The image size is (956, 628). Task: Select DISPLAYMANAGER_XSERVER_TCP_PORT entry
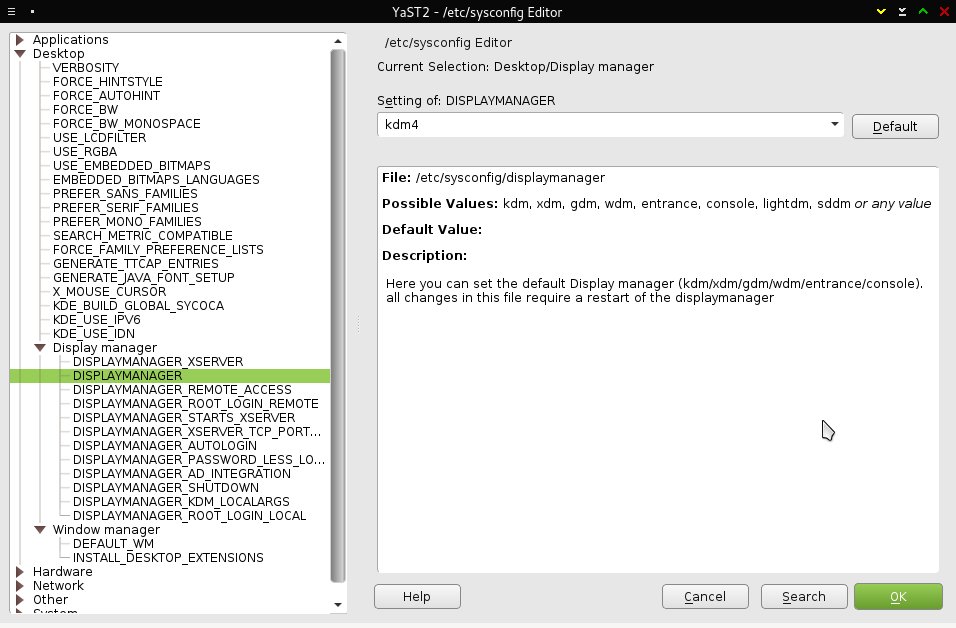click(197, 432)
